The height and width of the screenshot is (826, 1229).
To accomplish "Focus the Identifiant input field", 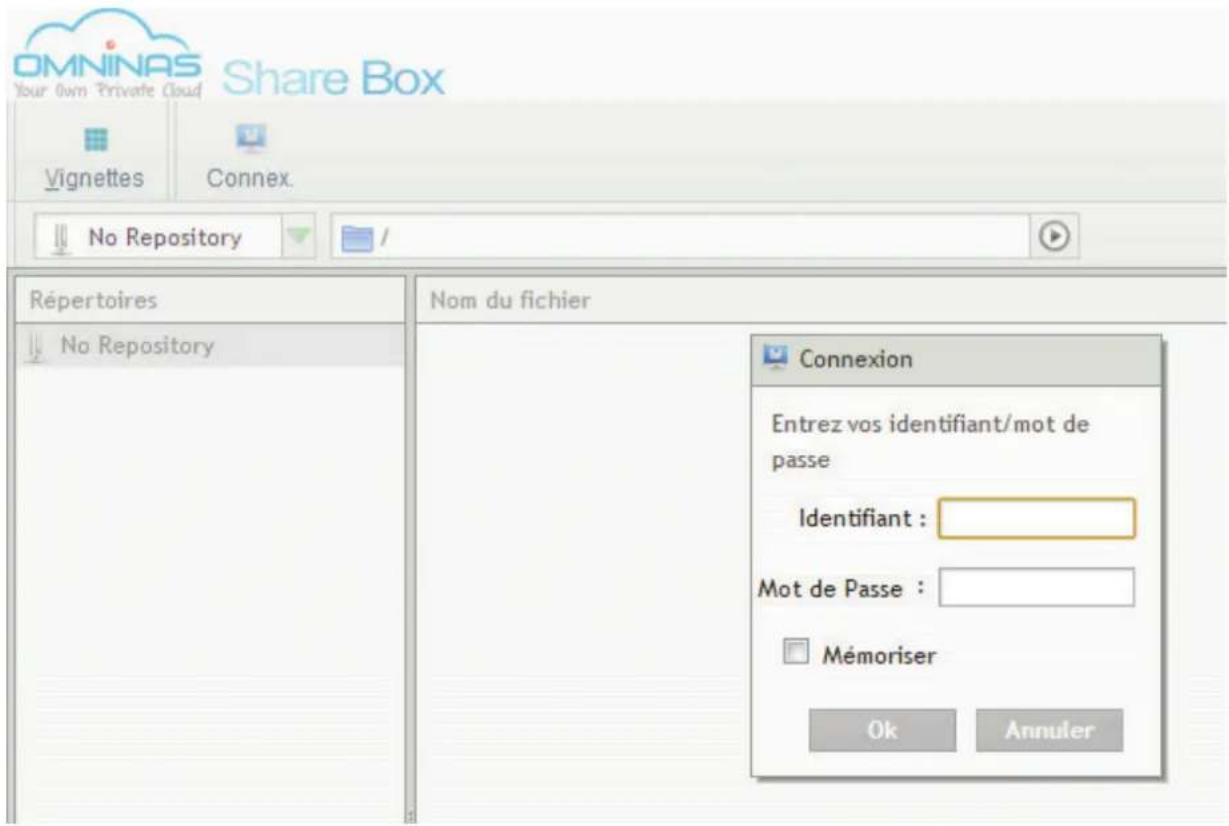I will pos(1036,519).
